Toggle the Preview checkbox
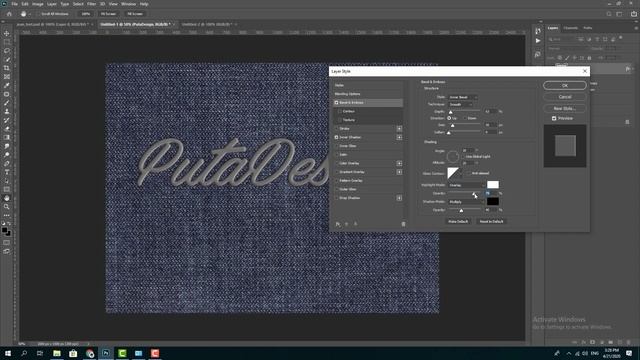The image size is (640, 360). point(554,118)
